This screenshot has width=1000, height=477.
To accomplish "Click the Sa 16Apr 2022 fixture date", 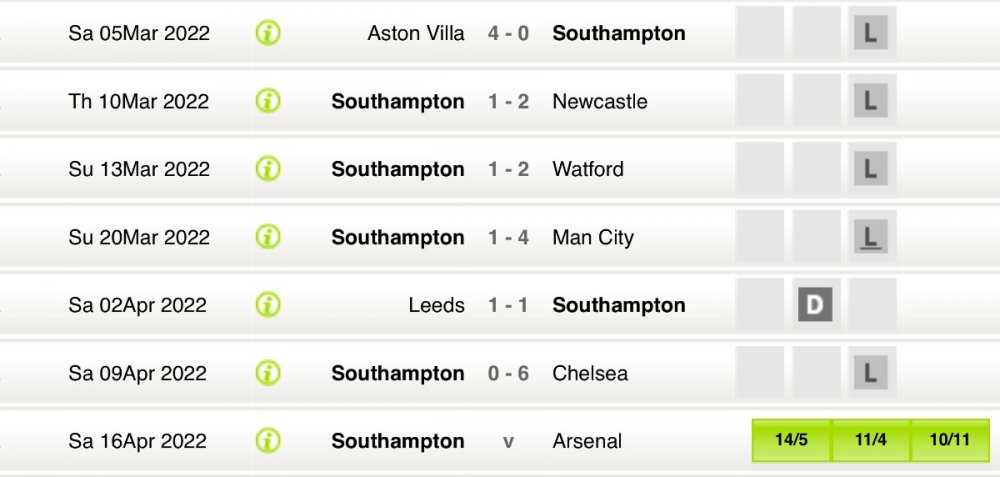I will pyautogui.click(x=139, y=441).
